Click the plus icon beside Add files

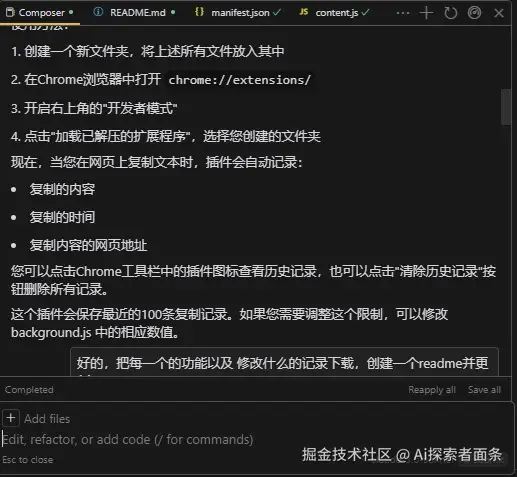click(11, 418)
